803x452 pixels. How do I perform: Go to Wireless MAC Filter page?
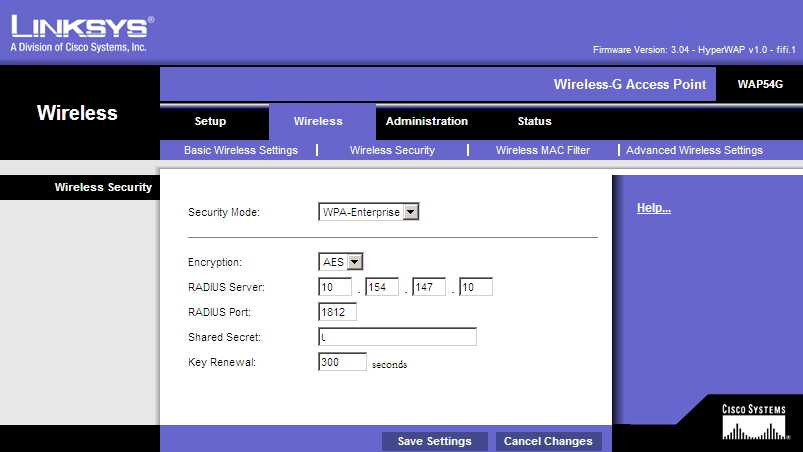543,150
